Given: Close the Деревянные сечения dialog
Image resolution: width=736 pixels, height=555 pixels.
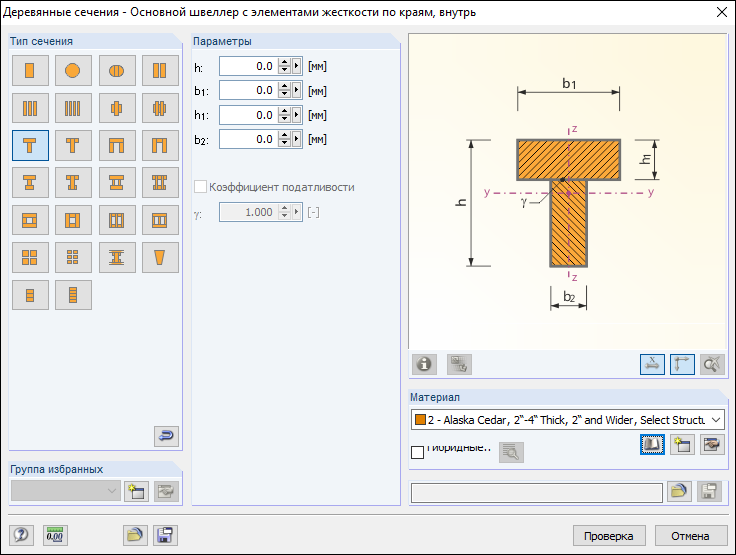Looking at the screenshot, I should click(722, 12).
